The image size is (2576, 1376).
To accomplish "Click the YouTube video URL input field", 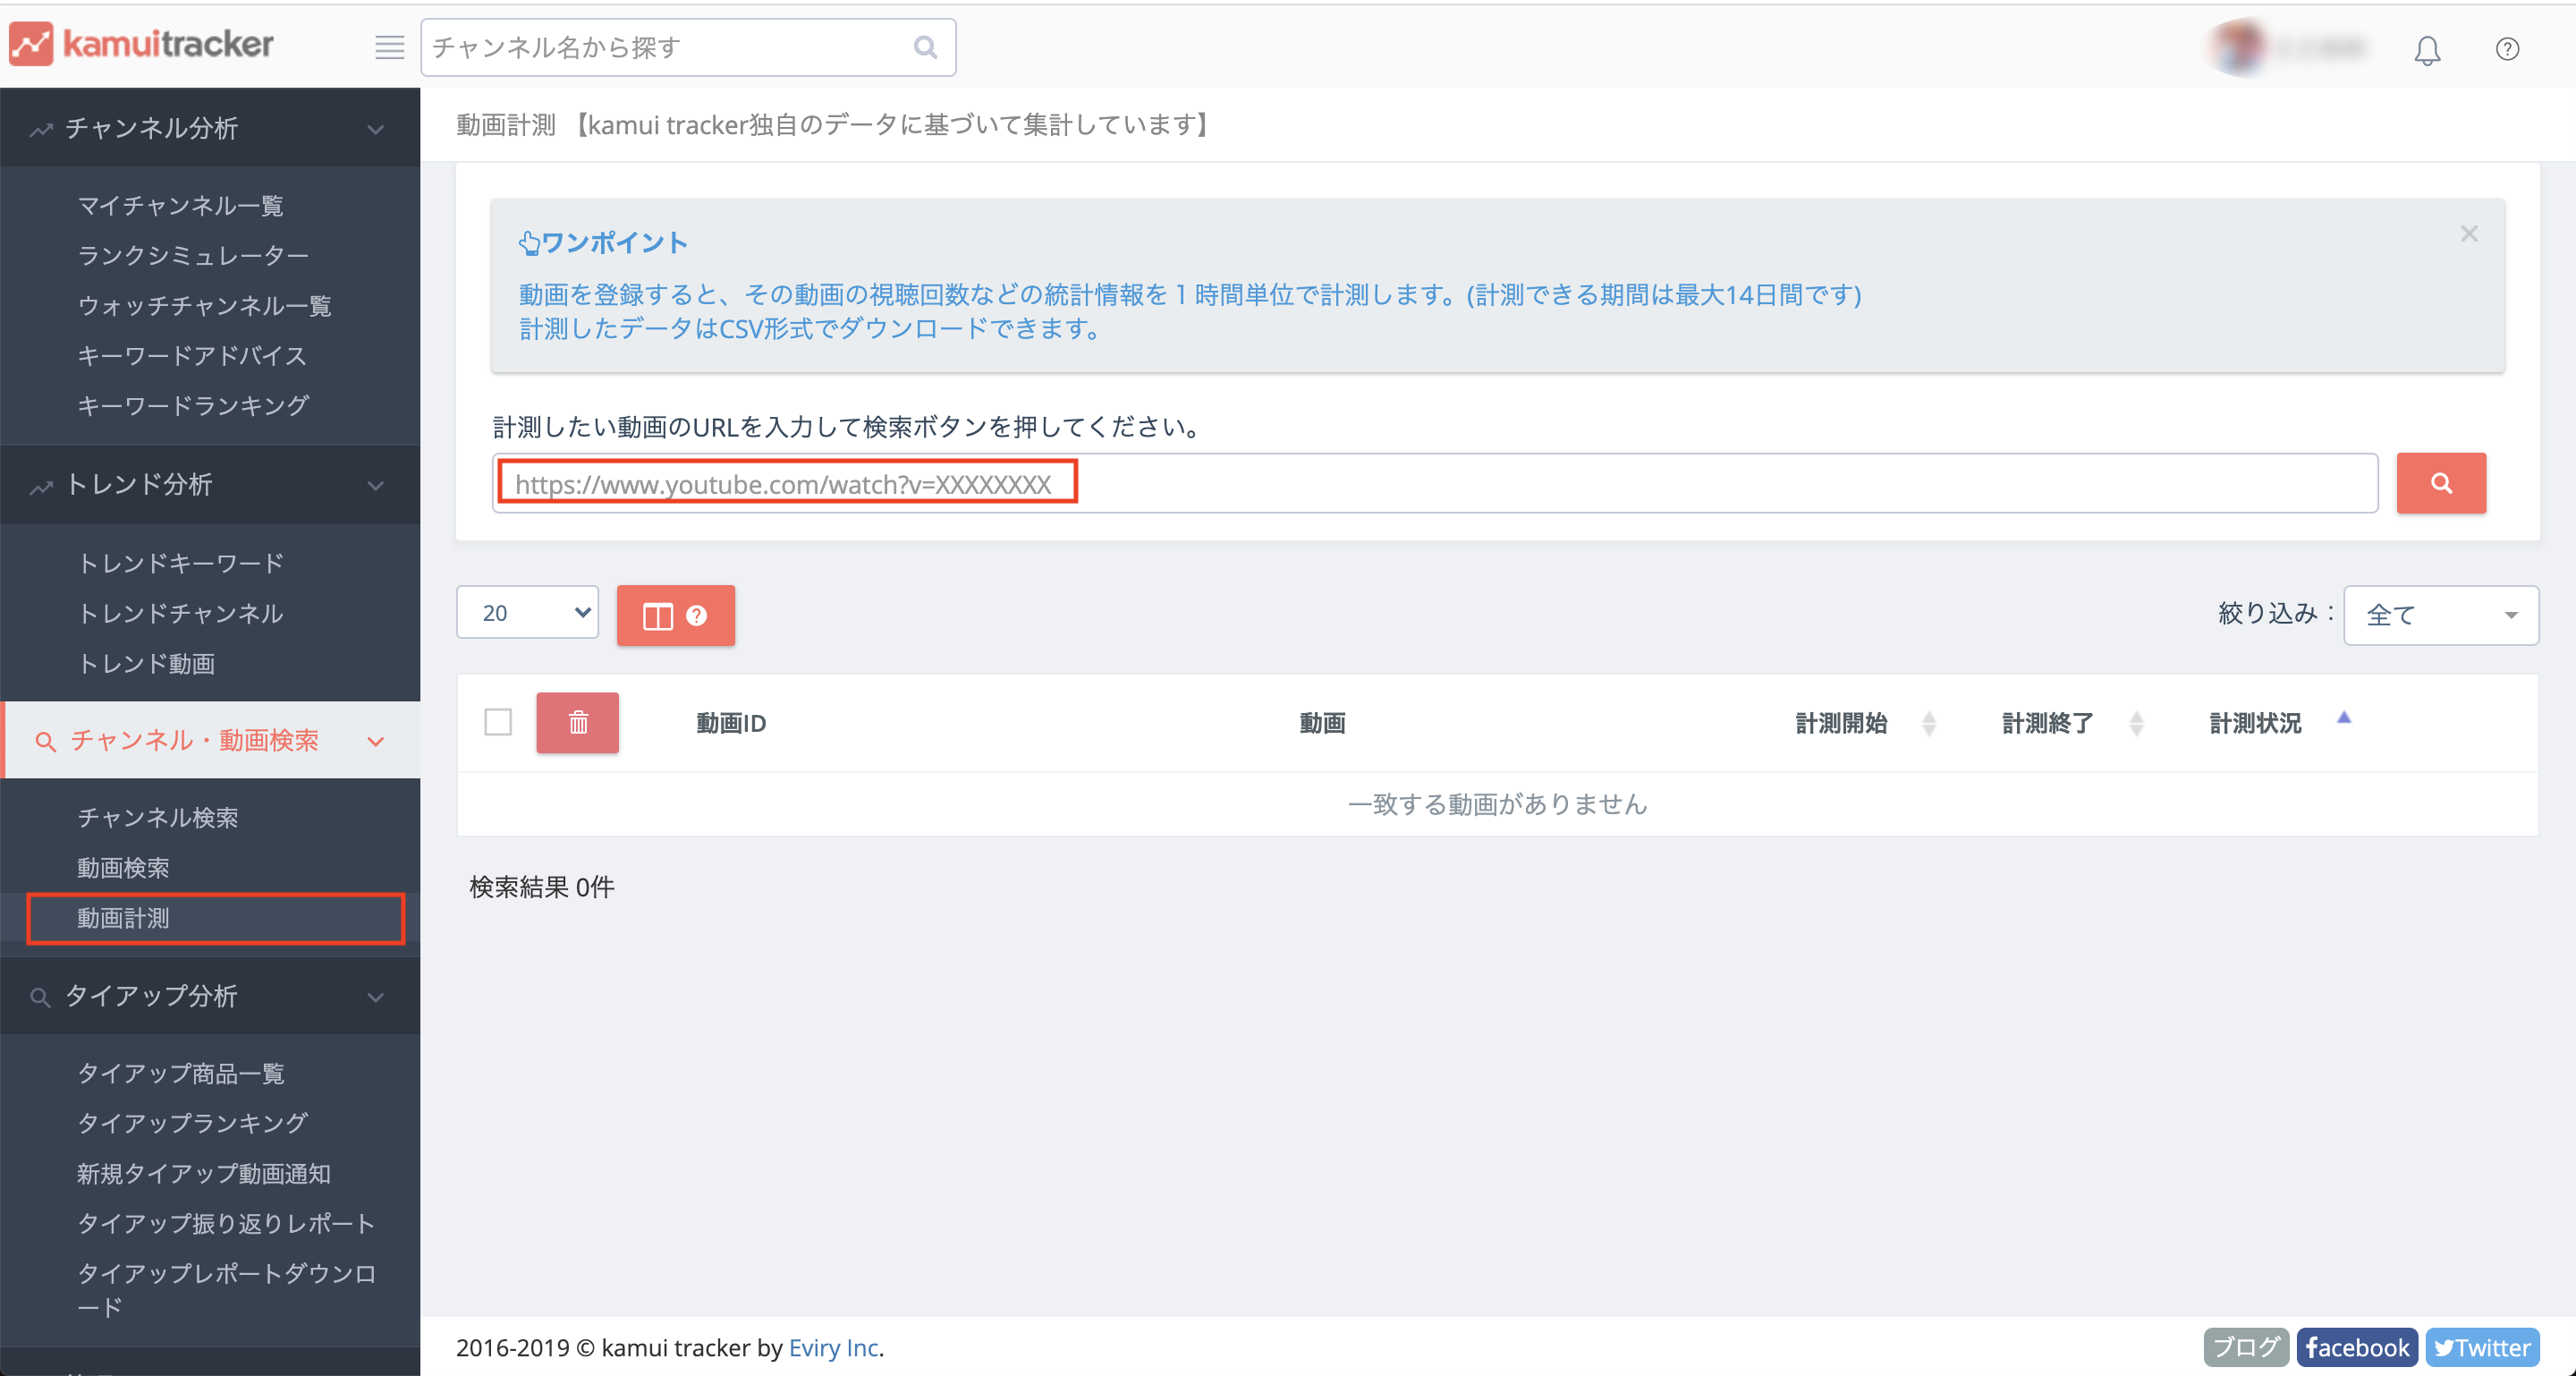I will [x=1434, y=484].
